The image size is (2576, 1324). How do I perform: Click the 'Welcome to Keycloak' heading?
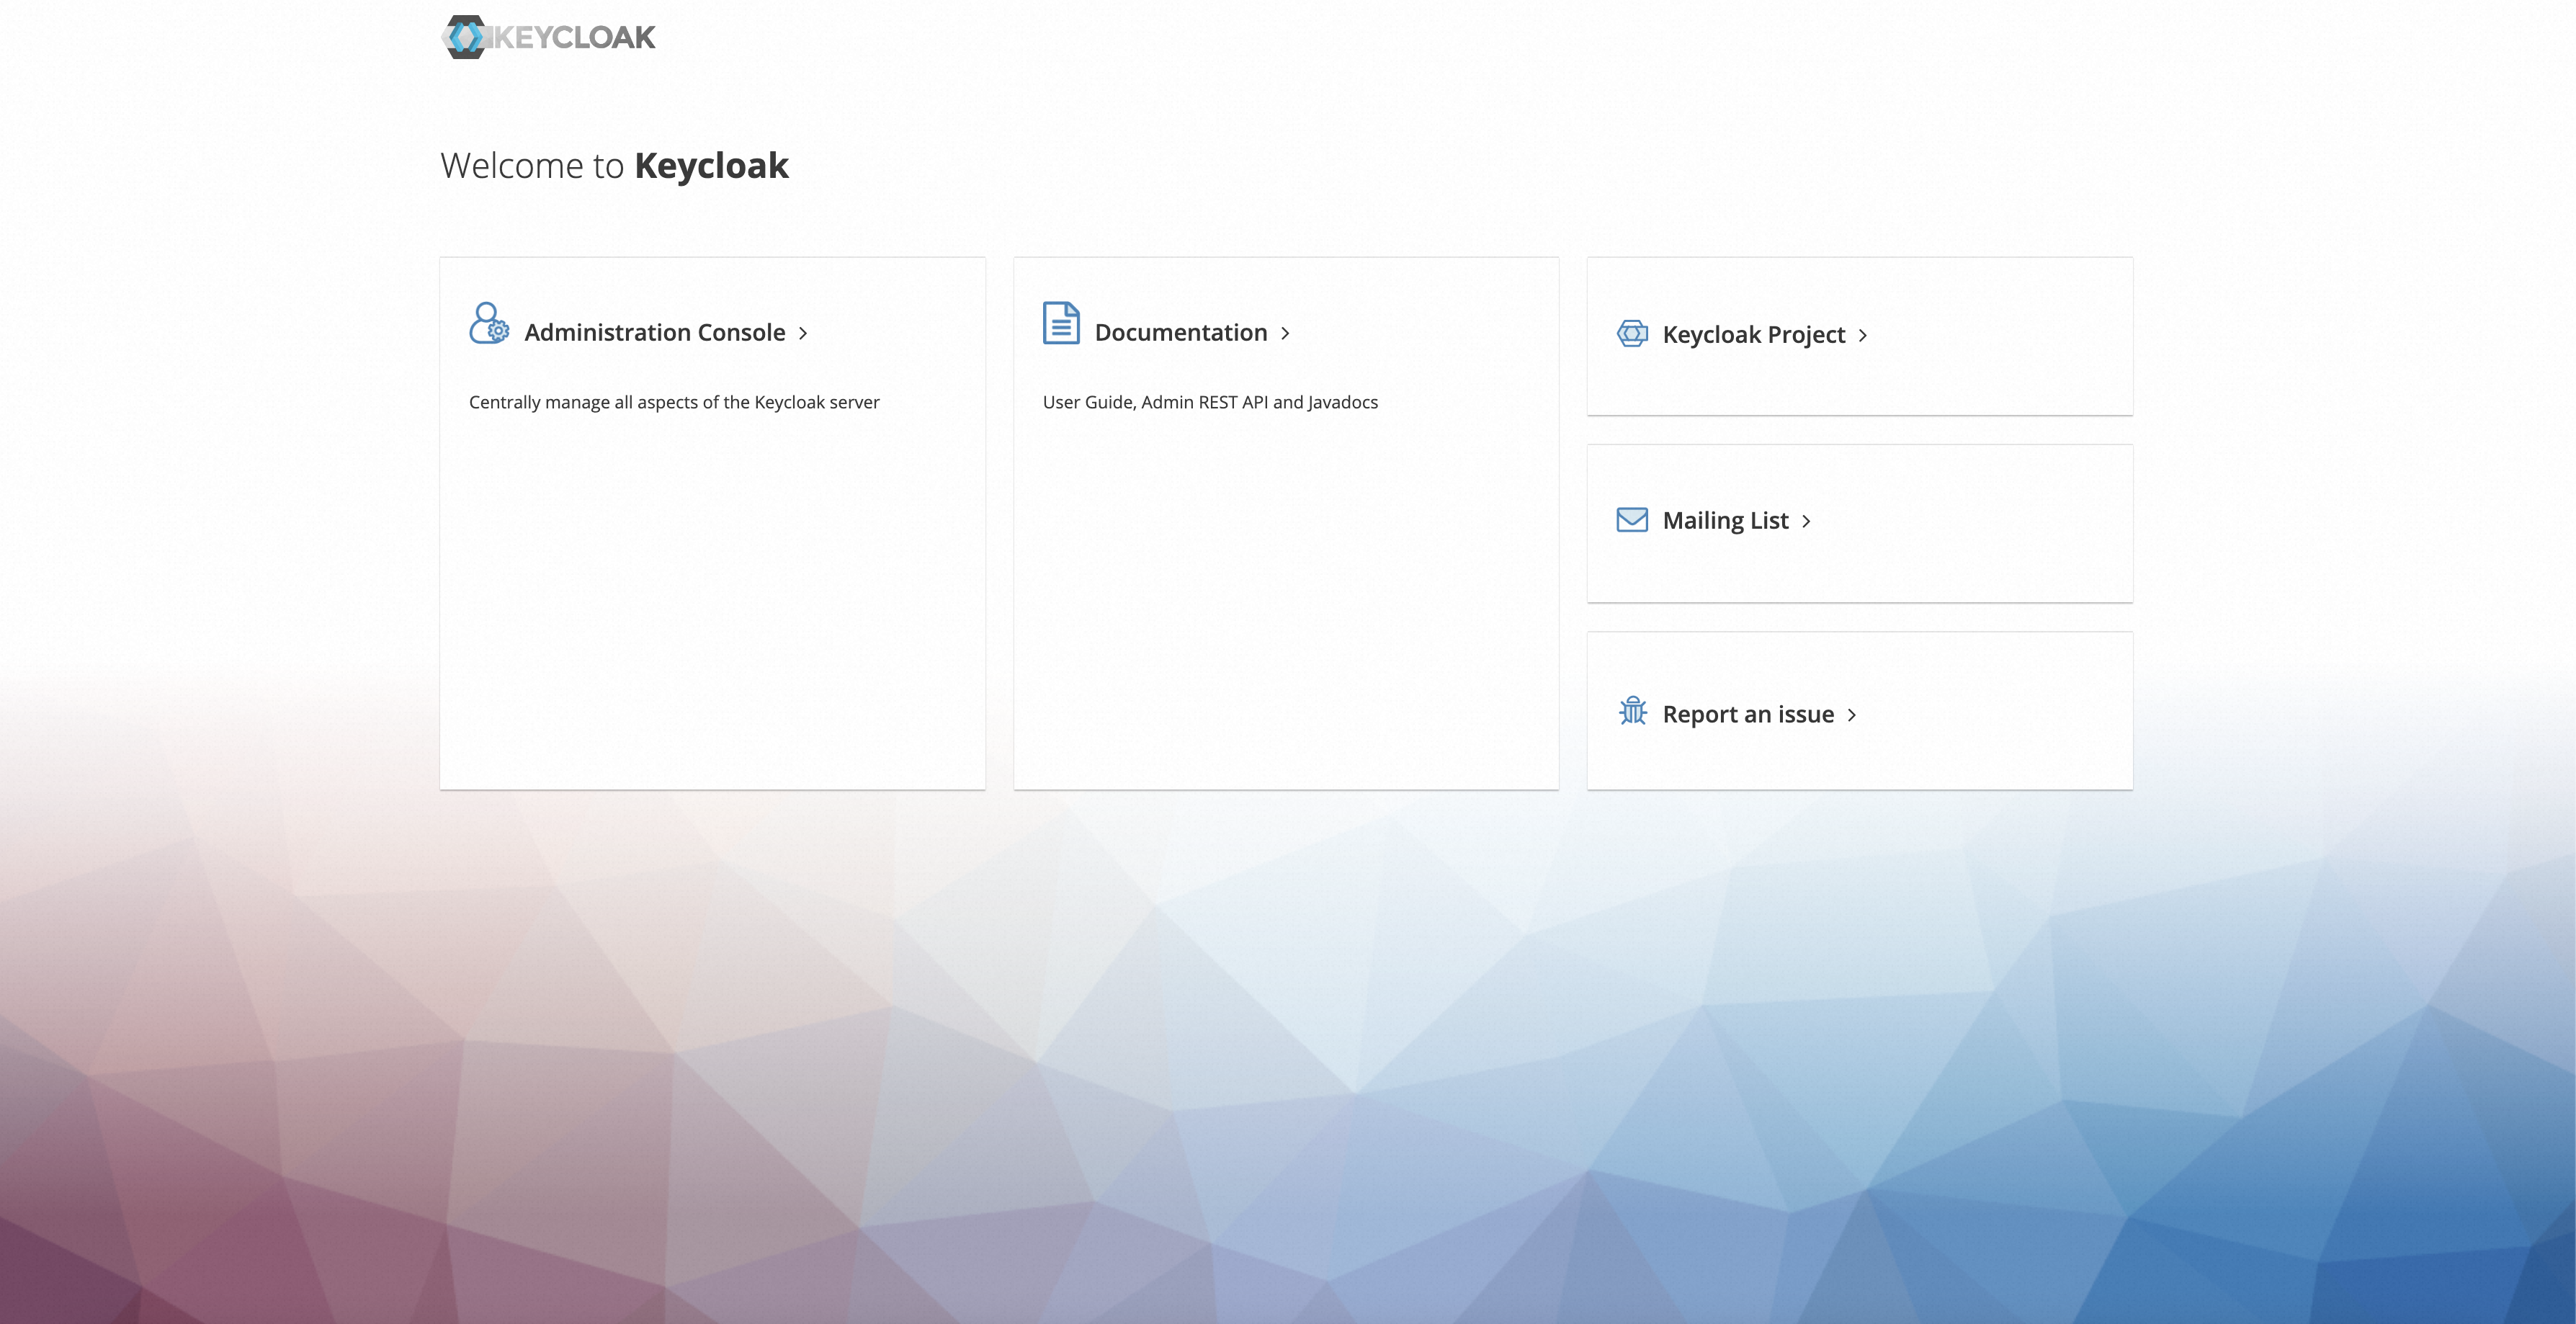click(x=614, y=166)
